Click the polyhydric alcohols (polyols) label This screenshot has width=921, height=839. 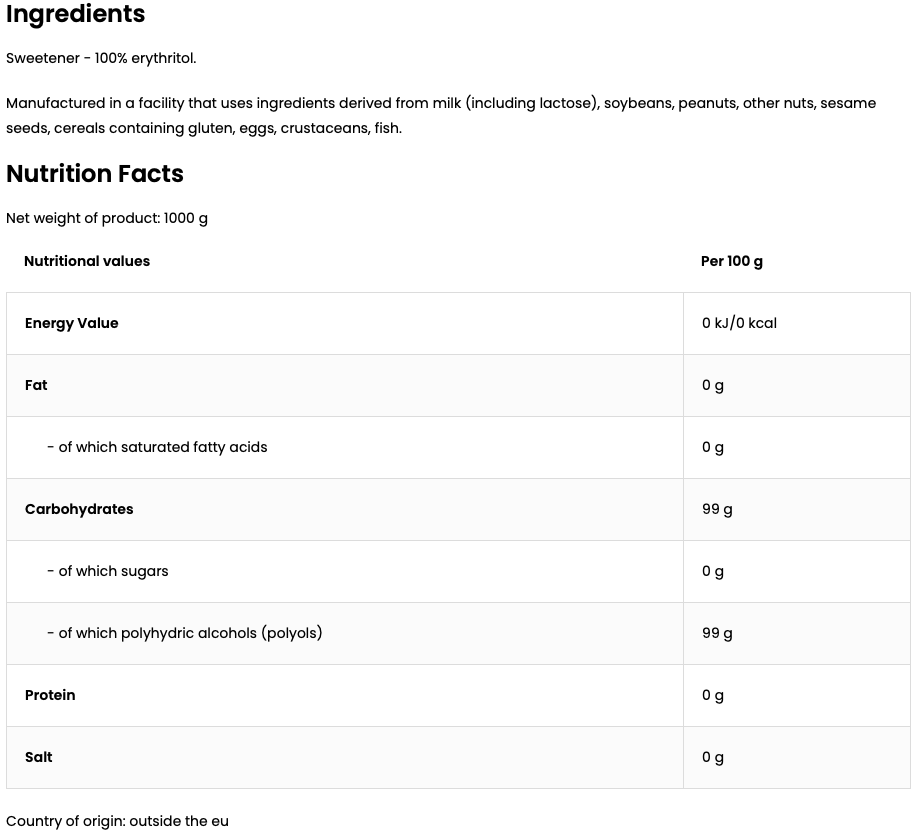pos(185,633)
